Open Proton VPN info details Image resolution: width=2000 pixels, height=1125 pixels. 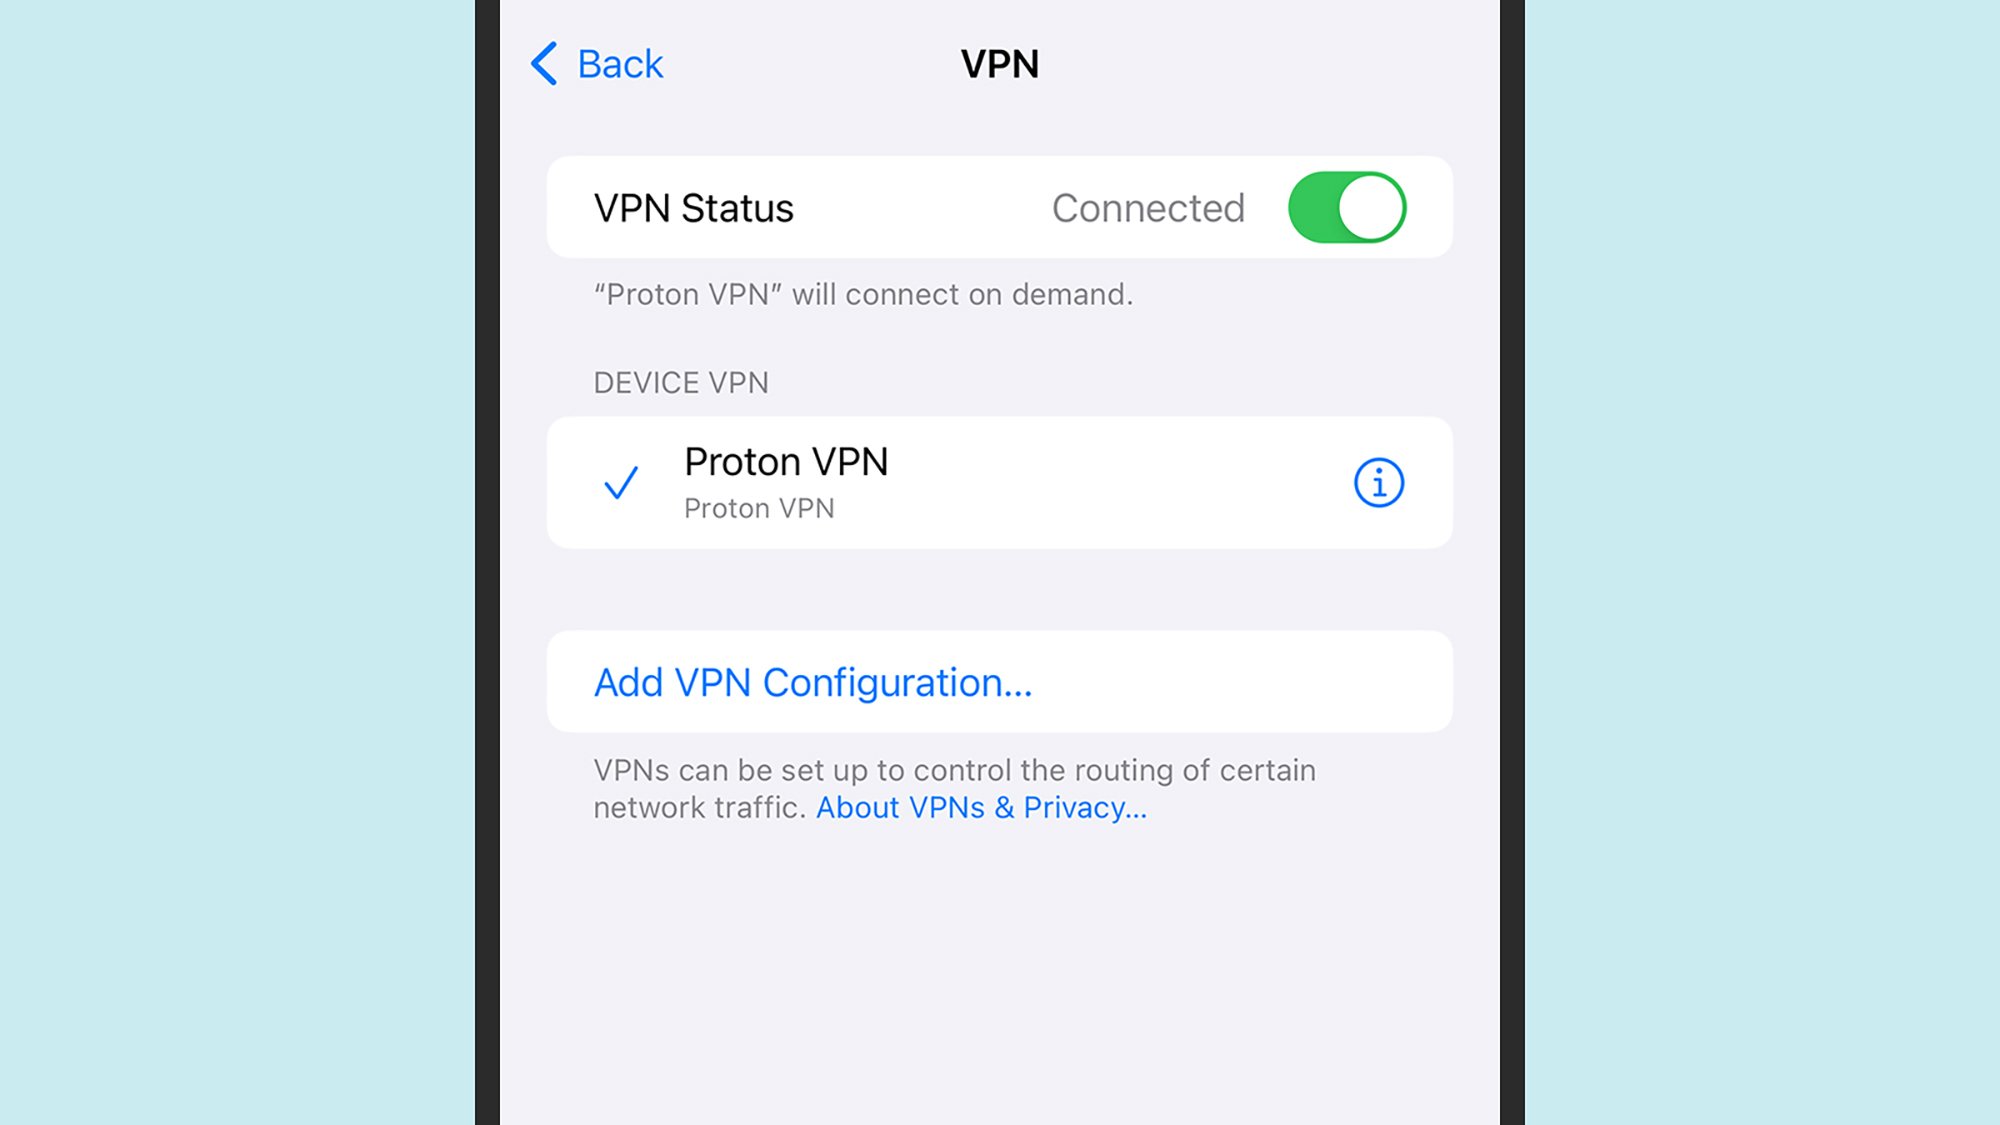pyautogui.click(x=1378, y=482)
